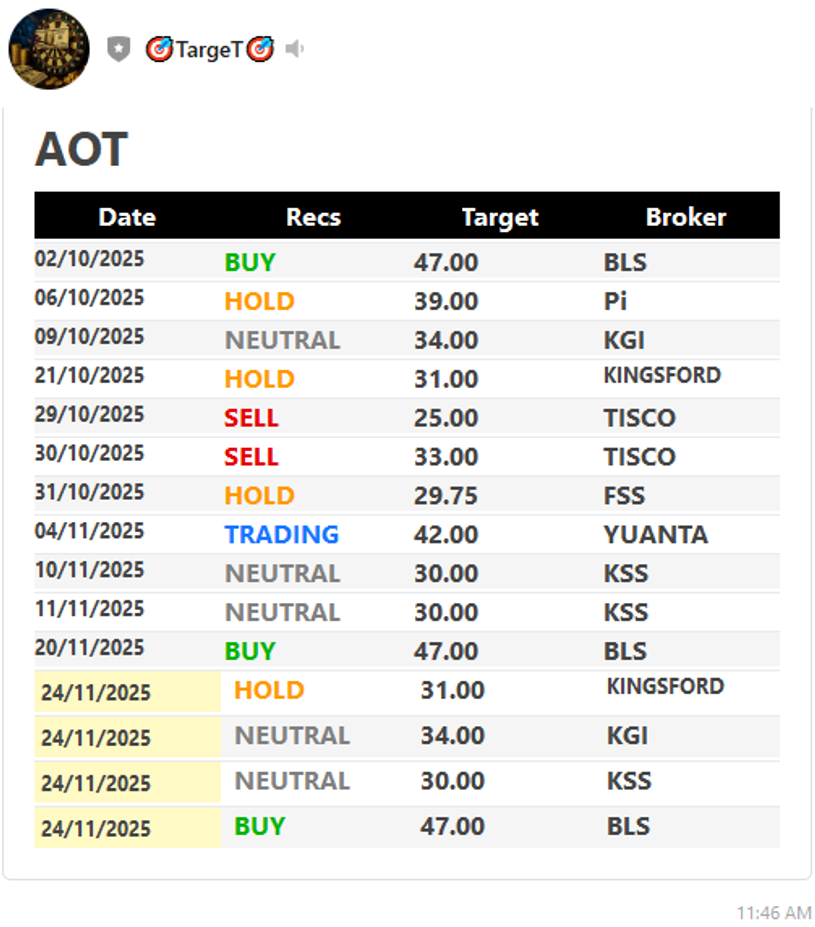
Task: Click the Date column header
Action: (x=127, y=217)
